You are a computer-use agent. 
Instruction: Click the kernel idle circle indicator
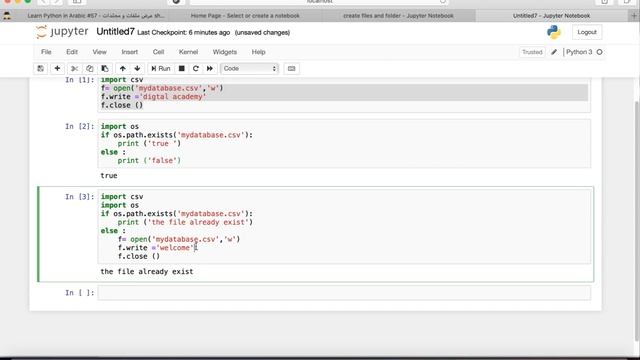600,52
